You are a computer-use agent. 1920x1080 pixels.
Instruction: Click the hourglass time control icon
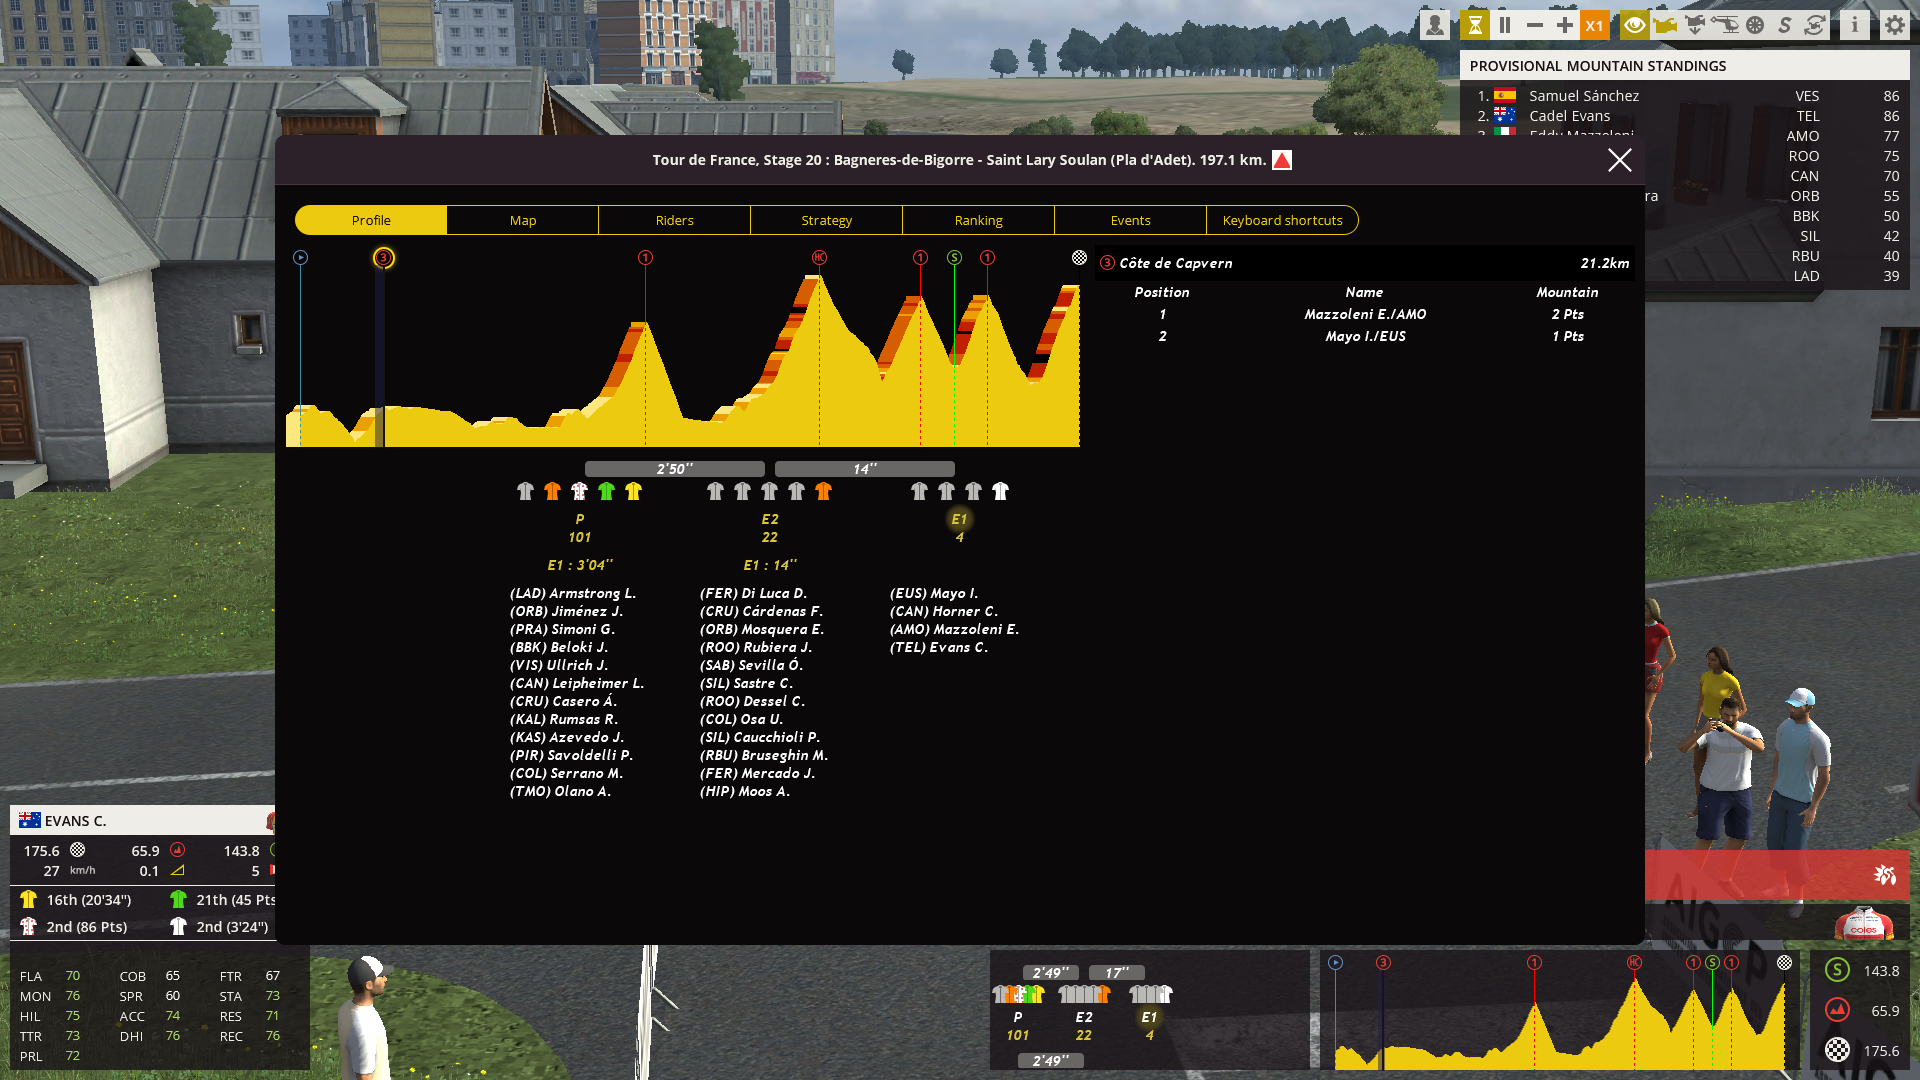pyautogui.click(x=1475, y=25)
